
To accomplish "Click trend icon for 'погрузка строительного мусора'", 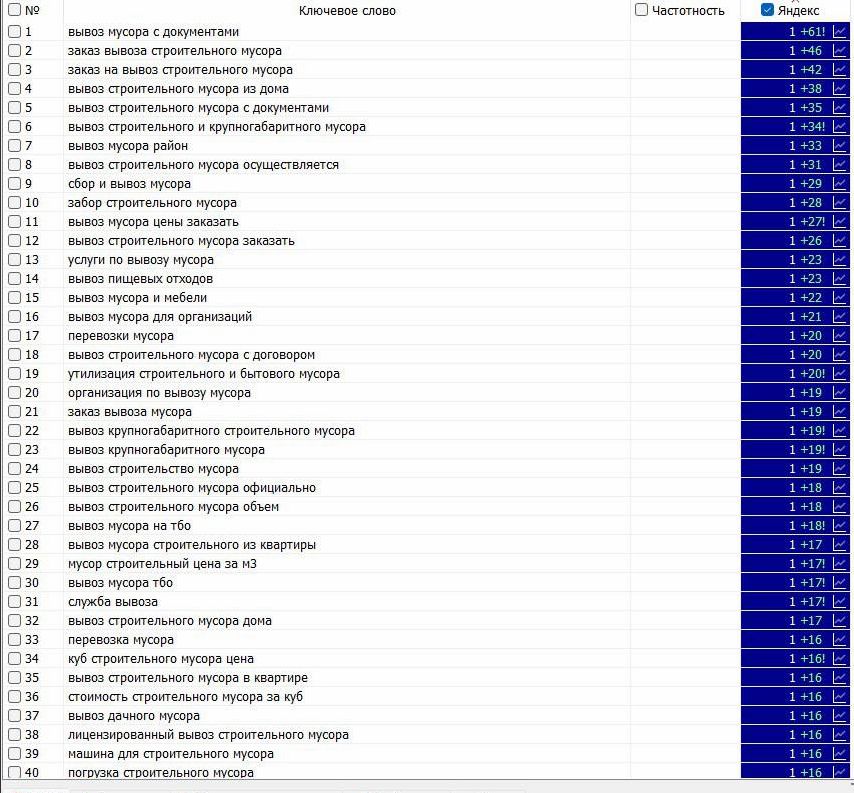I will [x=840, y=773].
